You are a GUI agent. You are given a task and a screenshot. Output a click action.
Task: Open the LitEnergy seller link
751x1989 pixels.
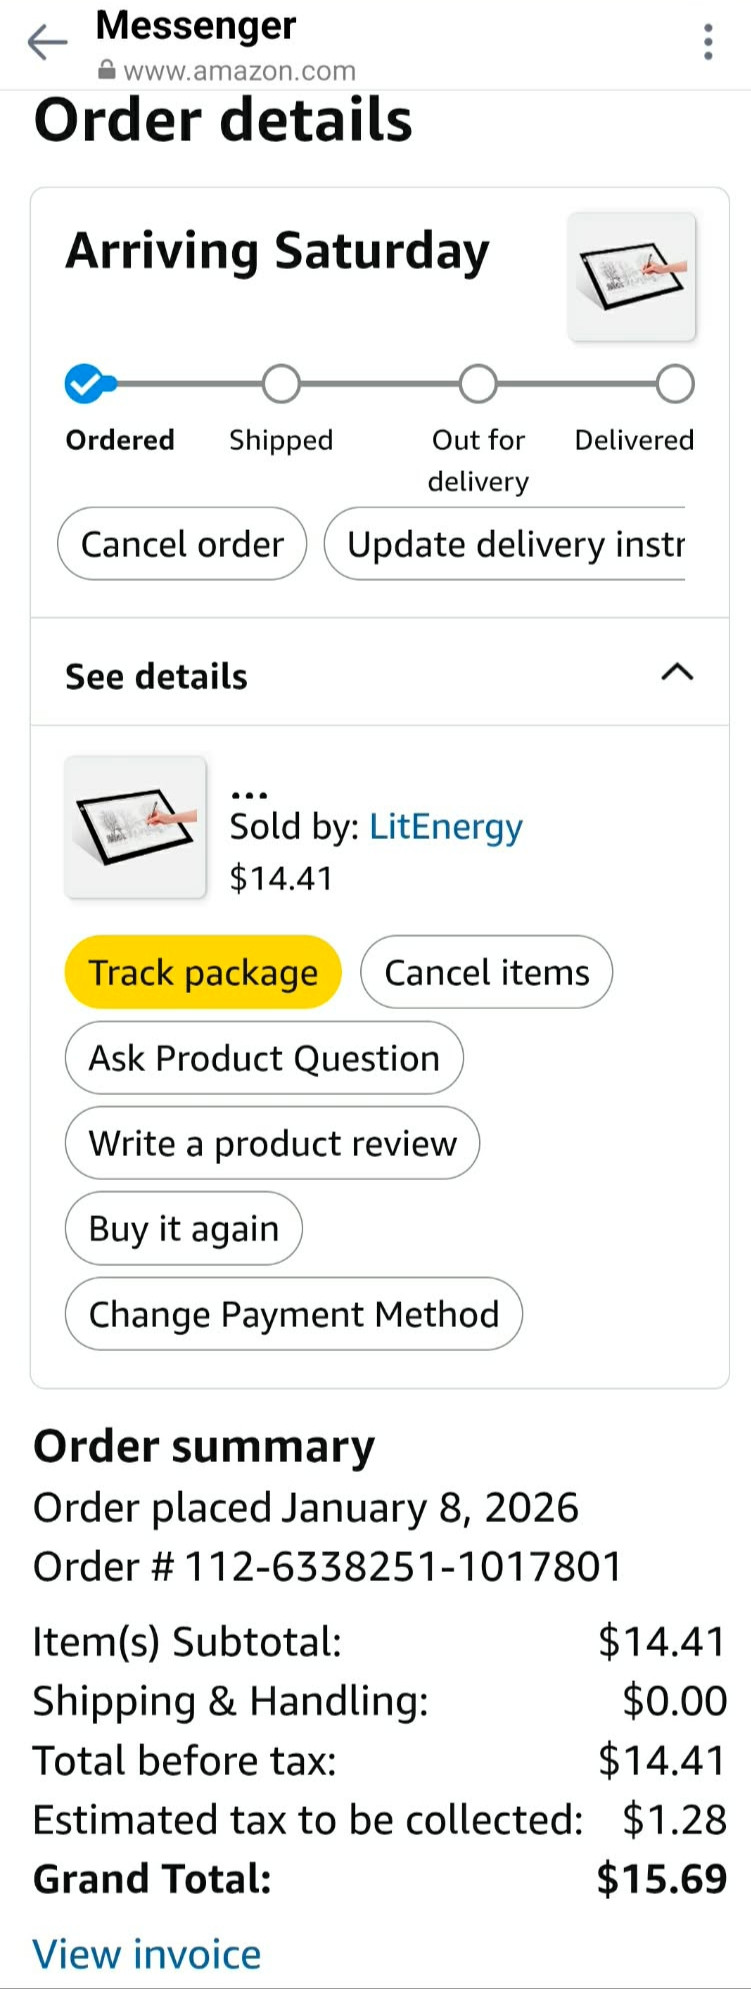tap(446, 827)
